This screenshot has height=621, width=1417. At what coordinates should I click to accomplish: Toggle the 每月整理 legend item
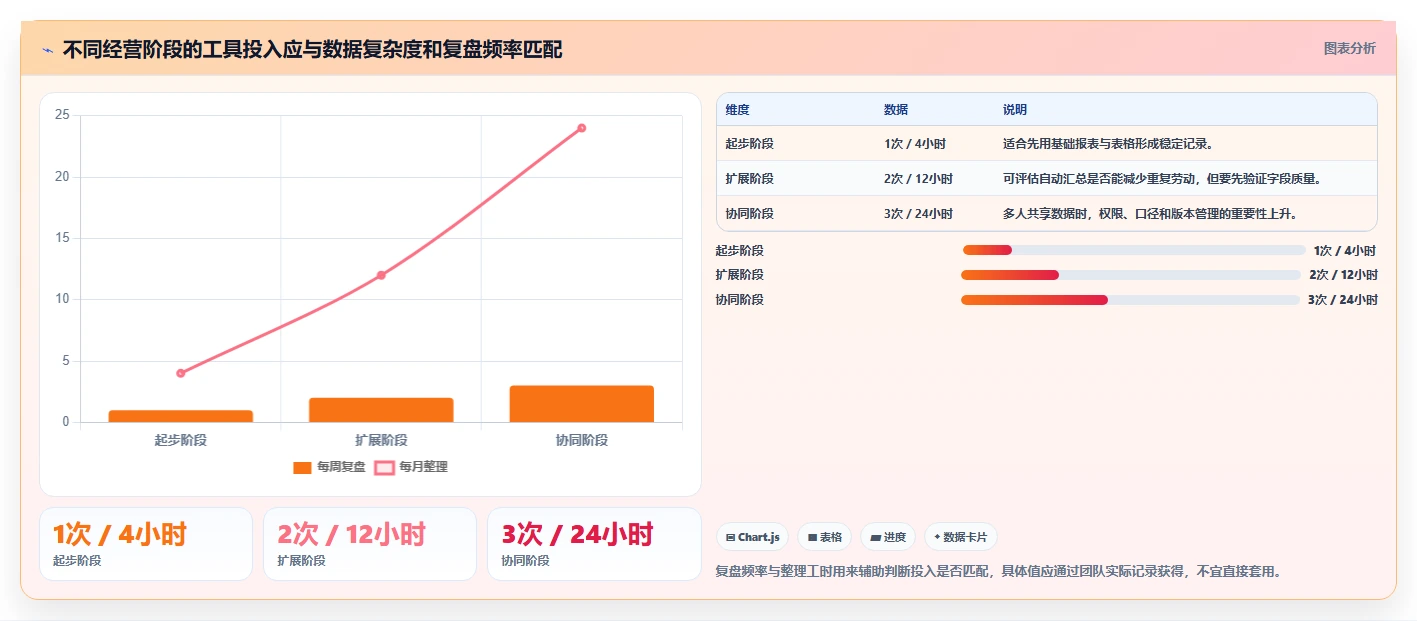click(x=411, y=467)
